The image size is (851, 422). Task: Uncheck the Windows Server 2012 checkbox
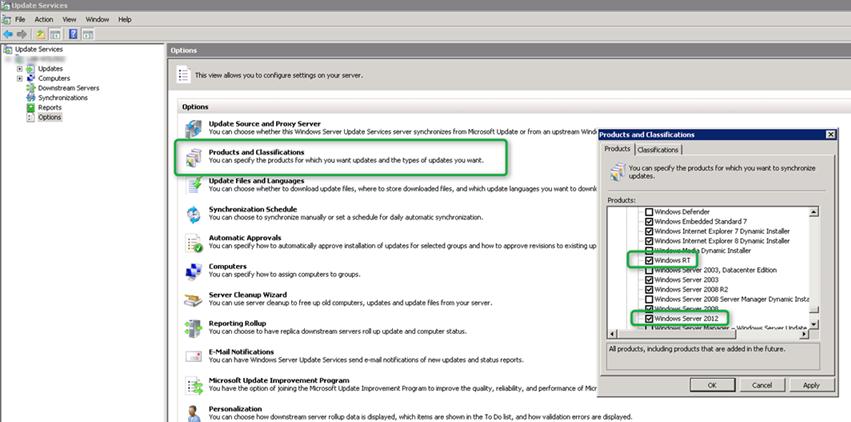pyautogui.click(x=649, y=319)
